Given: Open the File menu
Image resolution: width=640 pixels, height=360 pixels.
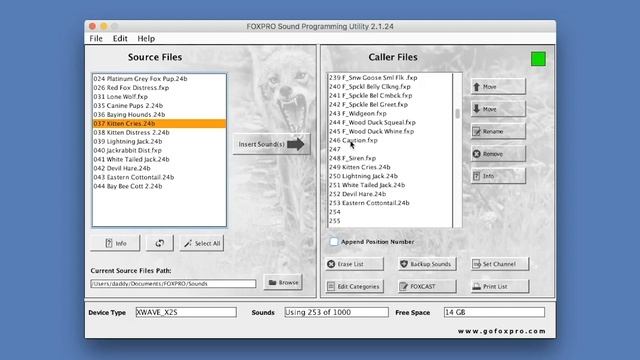Looking at the screenshot, I should pyautogui.click(x=96, y=38).
